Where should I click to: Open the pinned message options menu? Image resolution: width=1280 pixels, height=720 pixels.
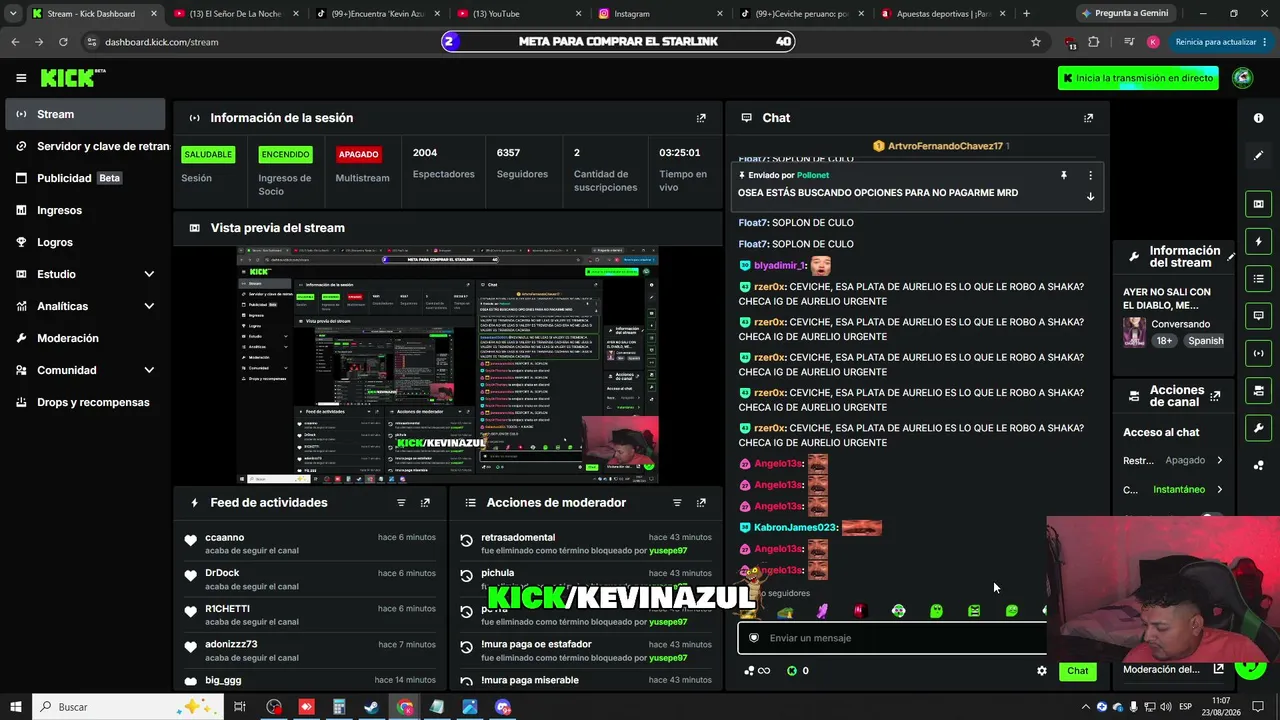tap(1090, 175)
